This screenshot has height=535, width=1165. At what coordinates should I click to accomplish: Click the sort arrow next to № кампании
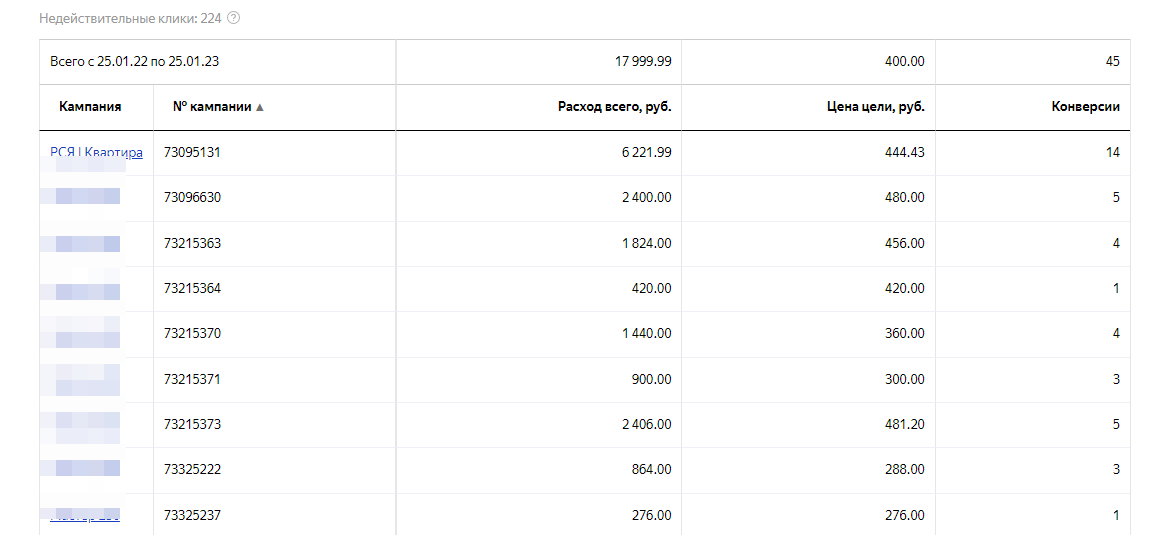pyautogui.click(x=260, y=107)
